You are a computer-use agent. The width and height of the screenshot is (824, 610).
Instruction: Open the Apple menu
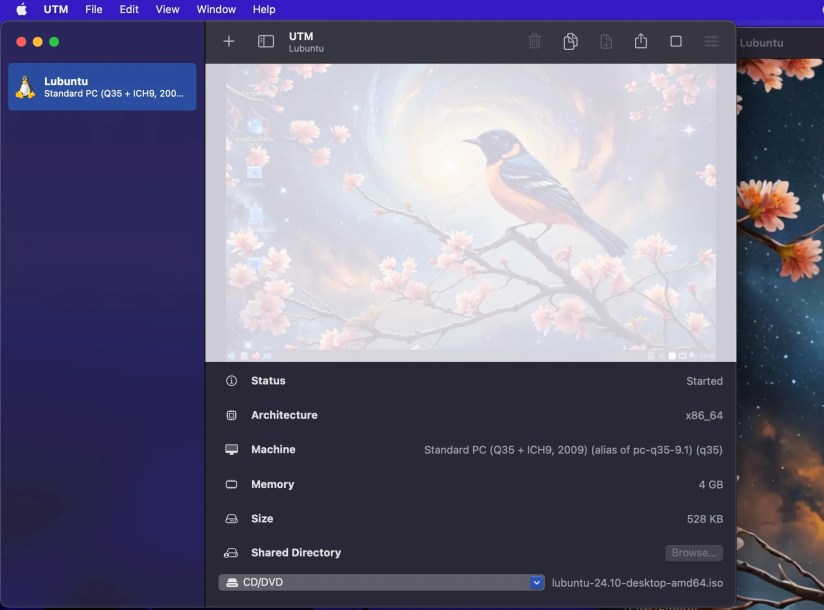coord(22,9)
